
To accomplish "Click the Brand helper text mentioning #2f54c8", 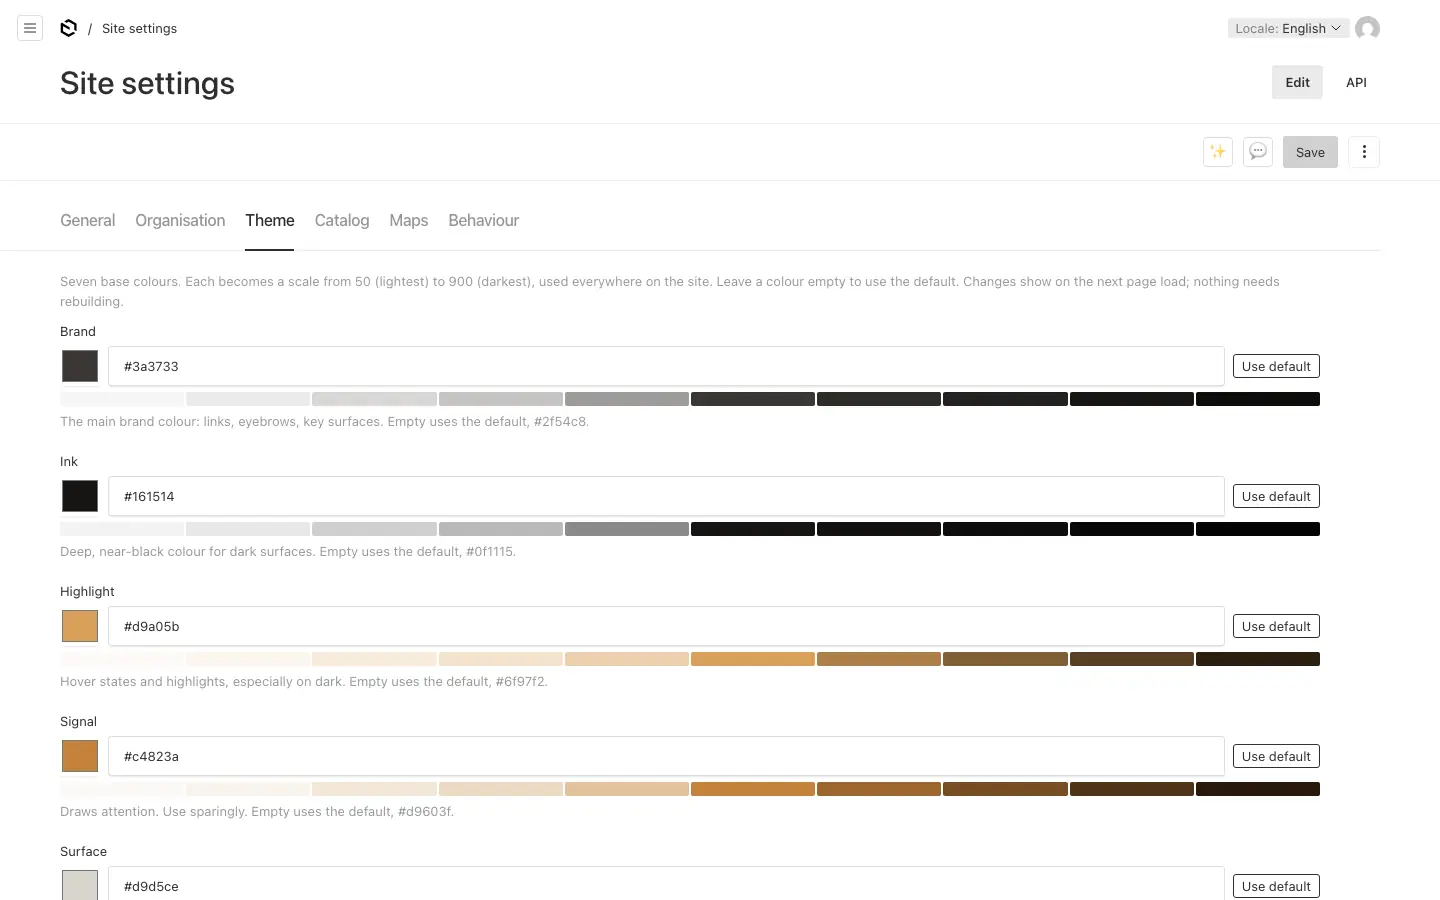I will click(324, 421).
